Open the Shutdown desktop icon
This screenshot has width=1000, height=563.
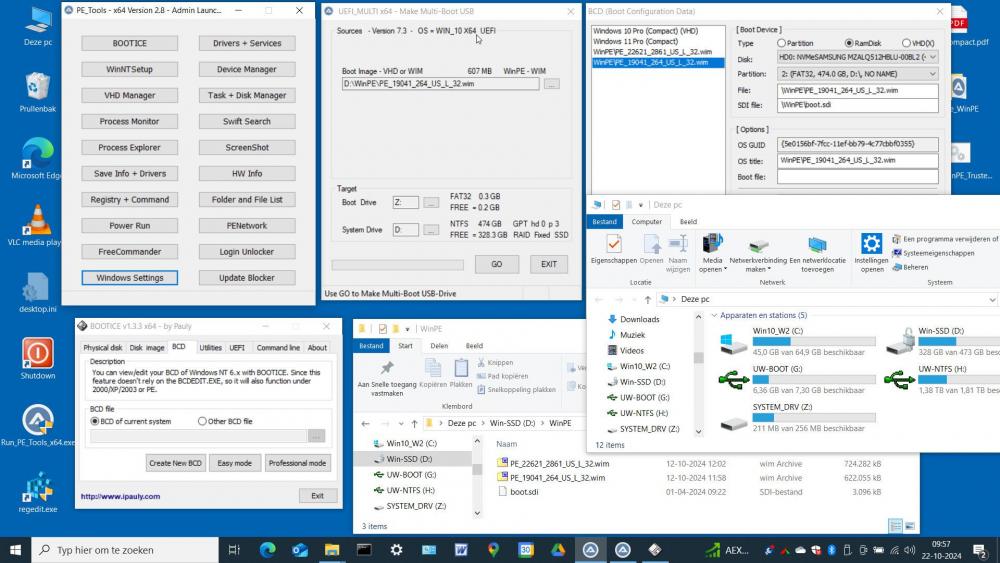pyautogui.click(x=38, y=354)
